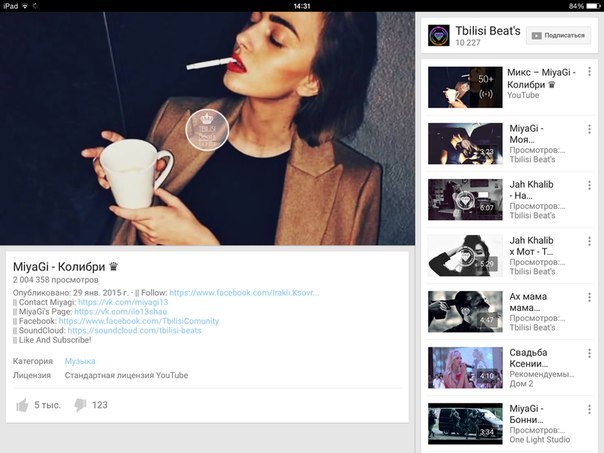The width and height of the screenshot is (604, 453).
Task: Subscribe with the Подписаться button
Action: (558, 36)
